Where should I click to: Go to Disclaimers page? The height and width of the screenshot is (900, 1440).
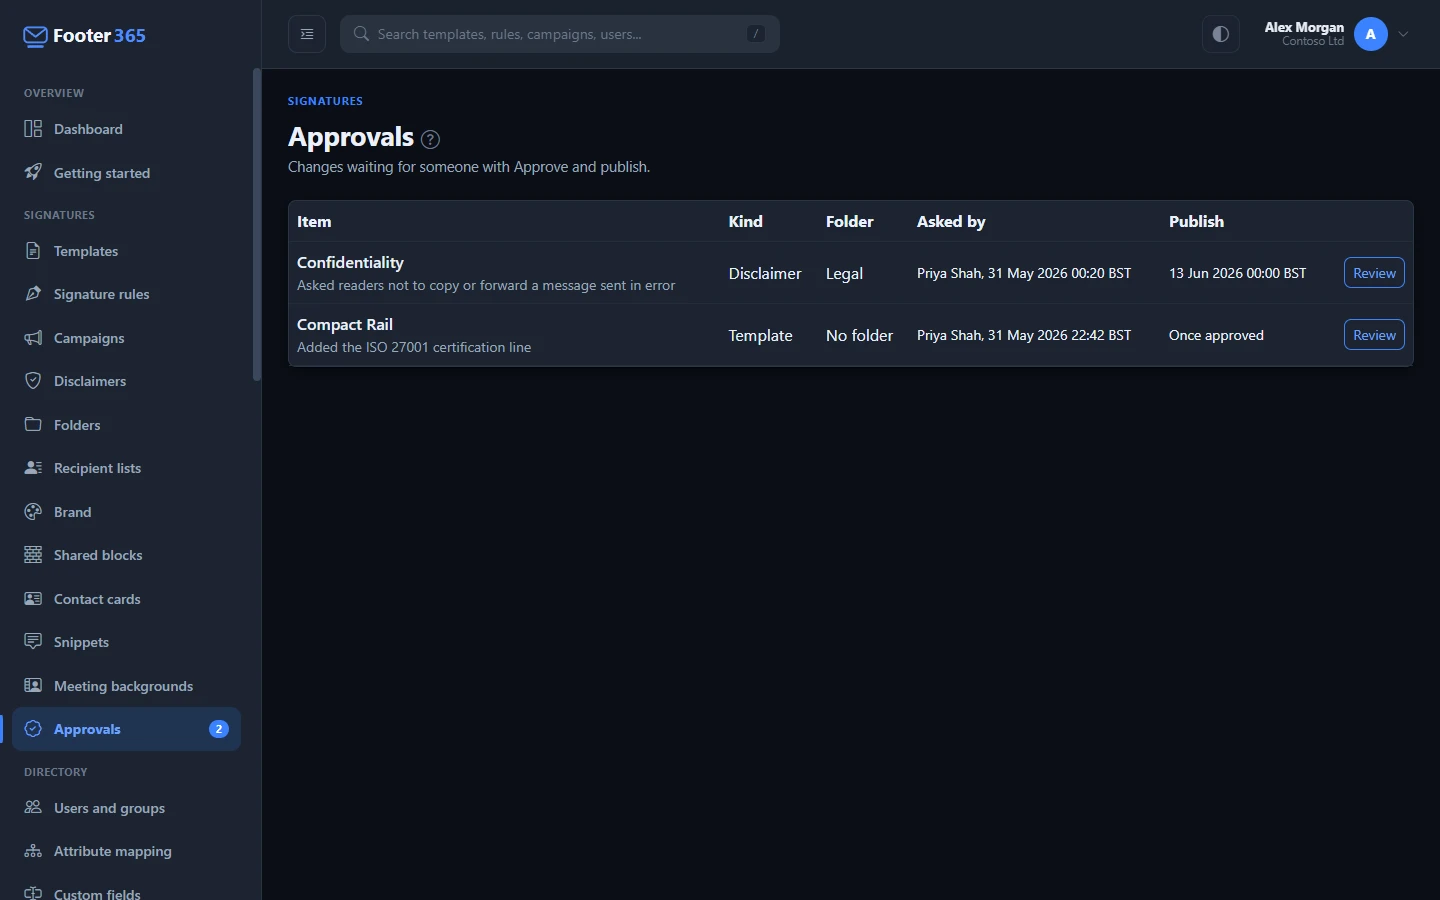click(126, 381)
